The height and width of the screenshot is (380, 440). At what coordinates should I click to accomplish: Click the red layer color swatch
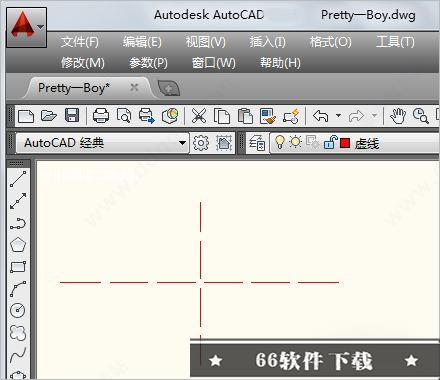point(345,143)
